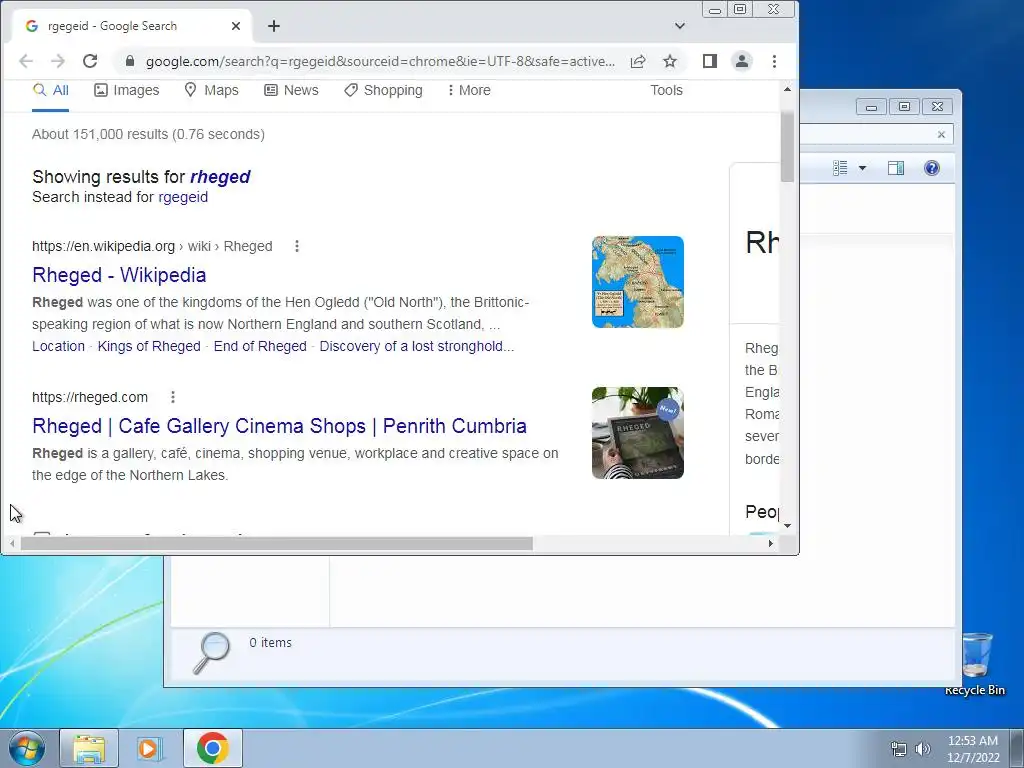Click the Chrome profile avatar icon
The height and width of the screenshot is (768, 1024).
742,61
